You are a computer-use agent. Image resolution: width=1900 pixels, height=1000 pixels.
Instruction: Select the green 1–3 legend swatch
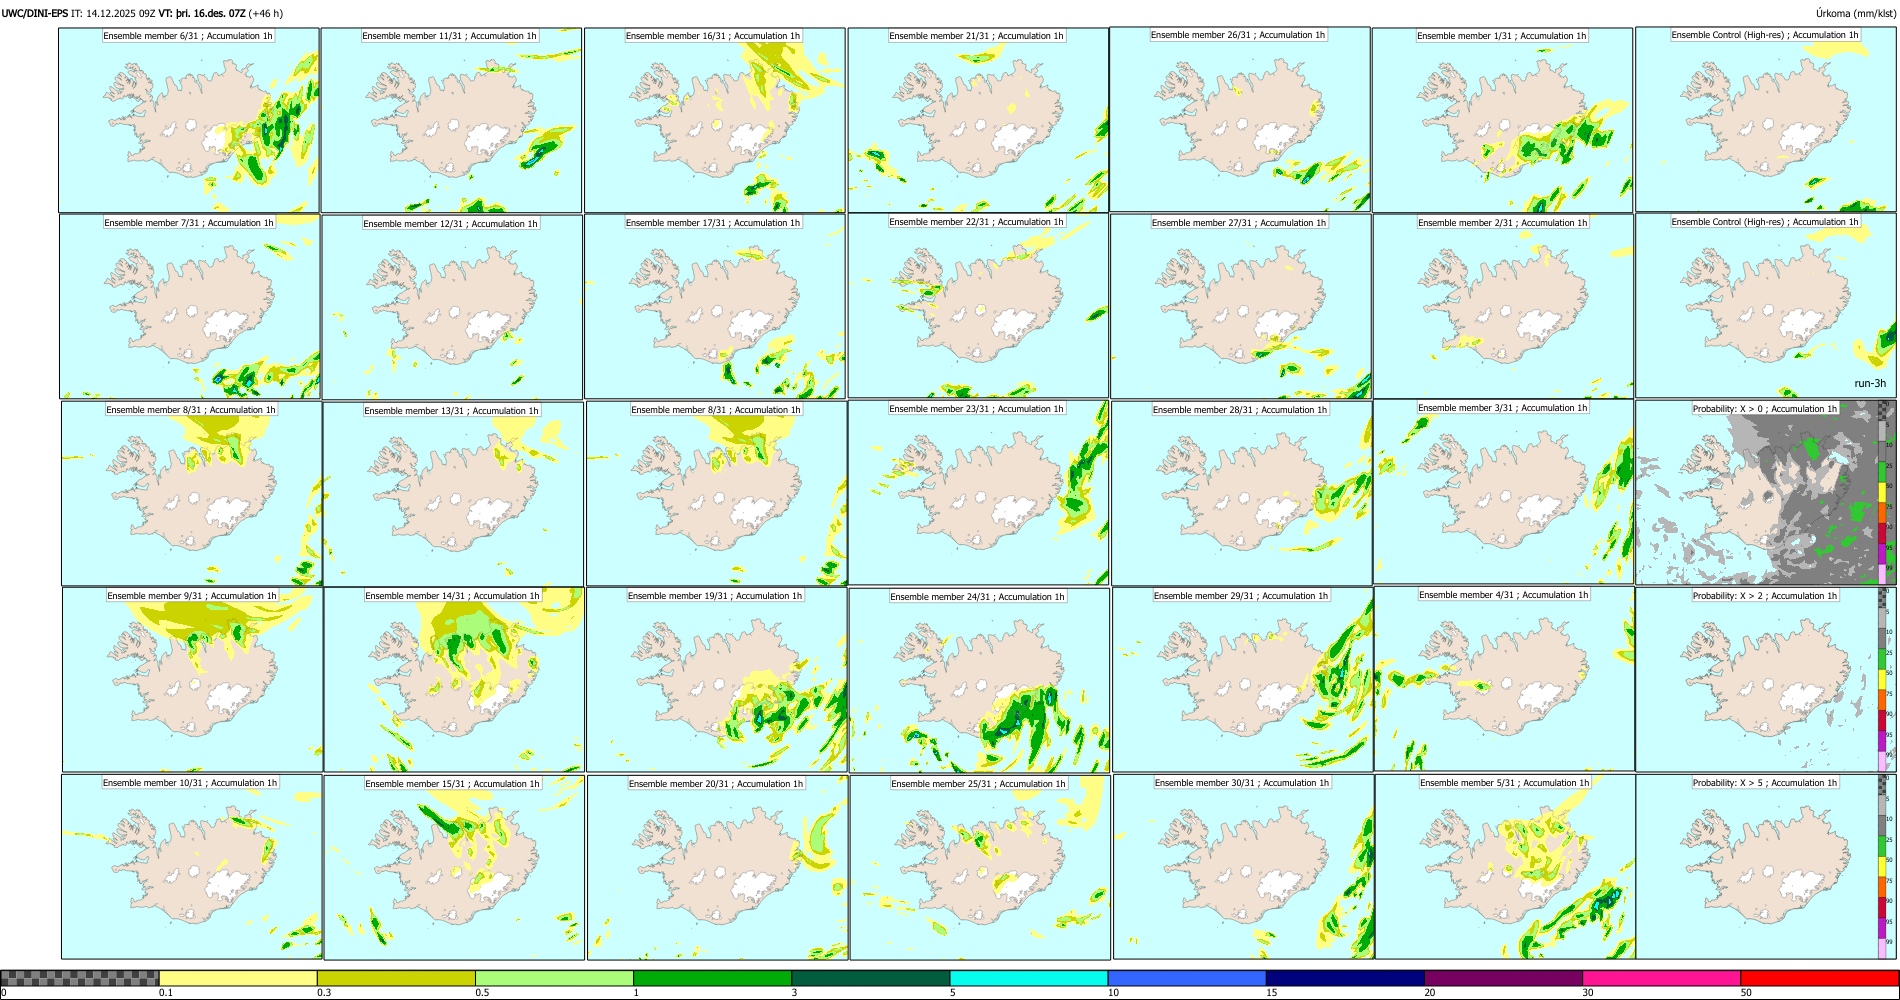point(712,978)
